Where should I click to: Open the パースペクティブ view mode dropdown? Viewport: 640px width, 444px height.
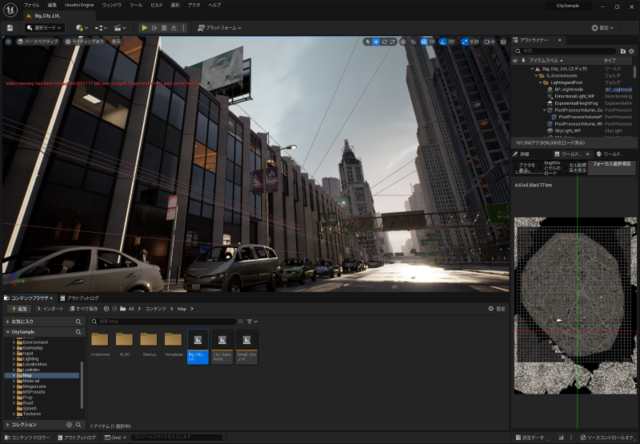[x=38, y=42]
